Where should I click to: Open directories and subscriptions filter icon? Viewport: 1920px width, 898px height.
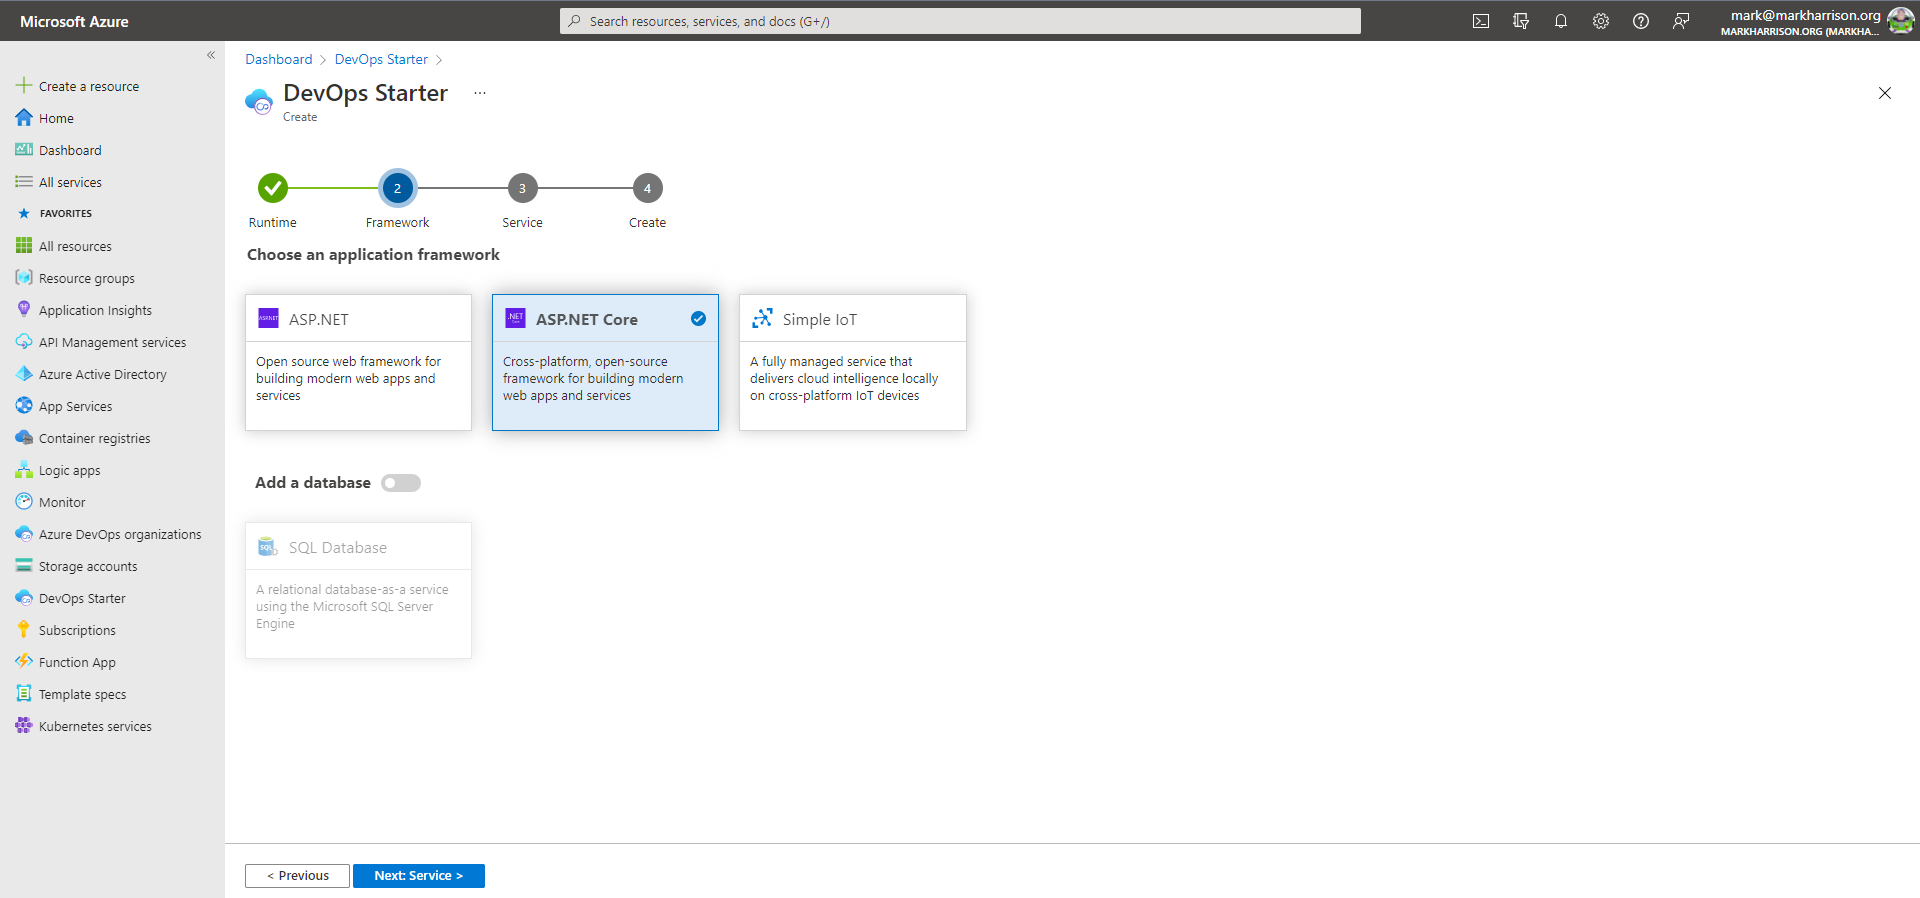coord(1521,21)
